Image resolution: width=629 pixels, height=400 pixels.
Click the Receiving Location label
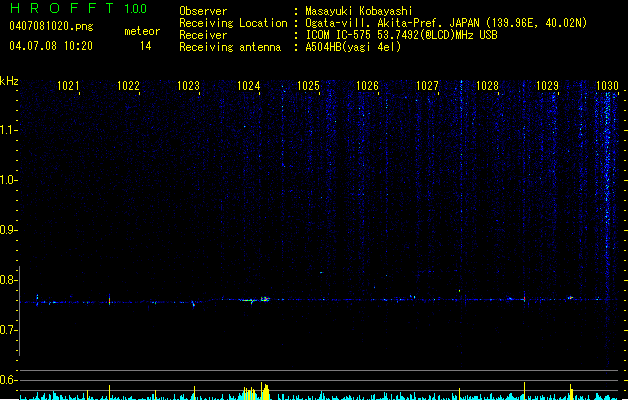point(233,23)
